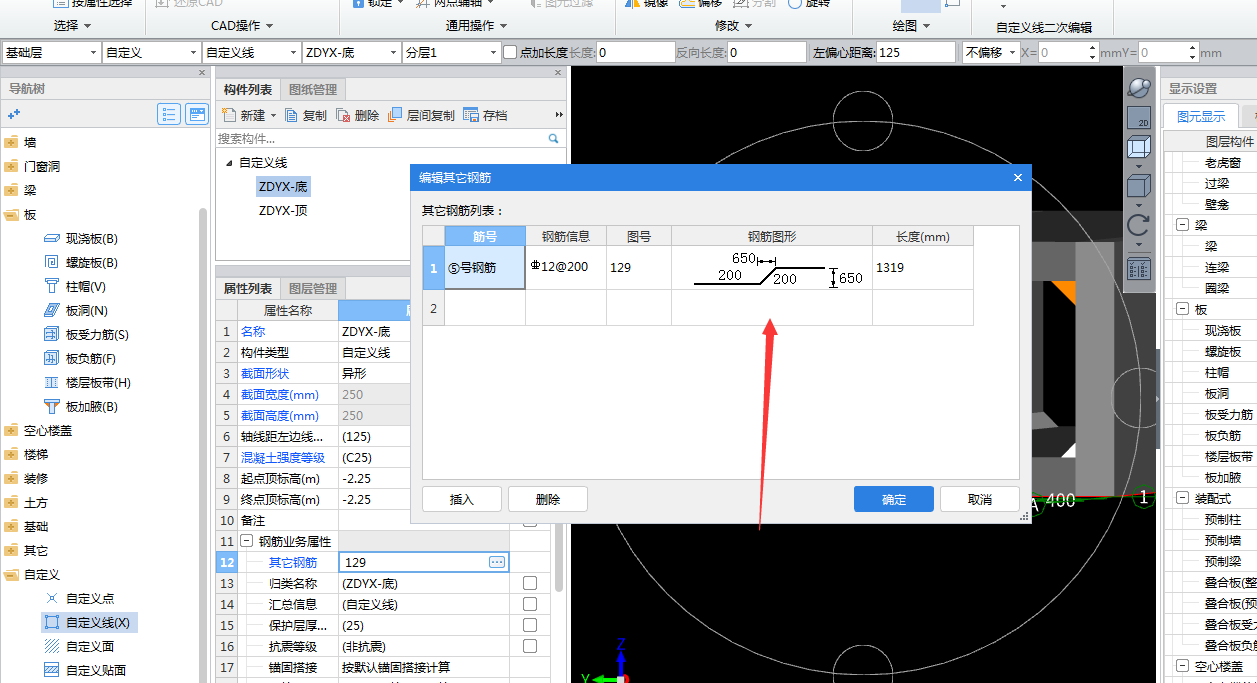Click the 左偏心距离 input field
Viewport: 1257px width, 683px height.
click(x=916, y=52)
